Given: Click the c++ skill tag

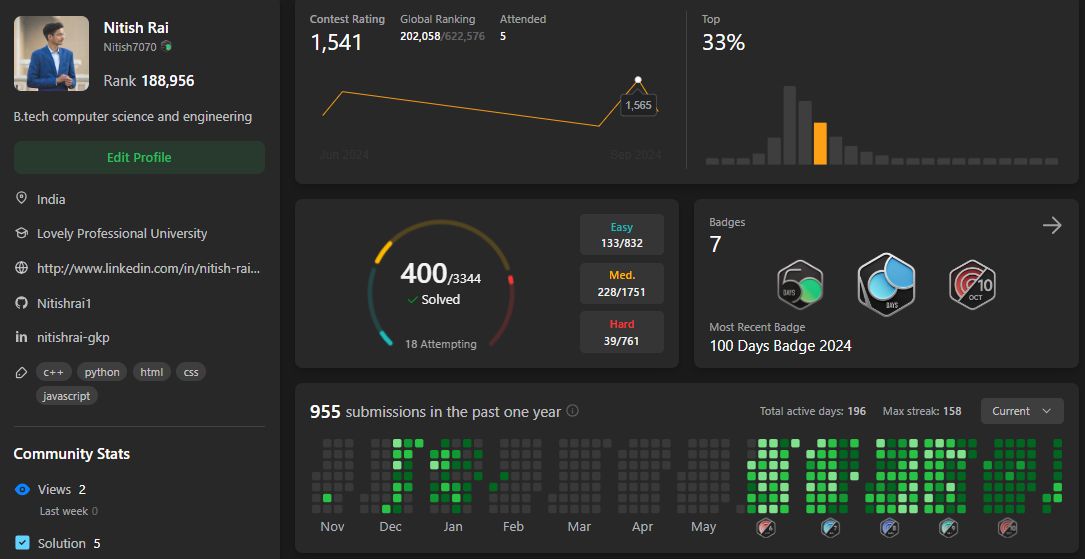Looking at the screenshot, I should point(53,372).
